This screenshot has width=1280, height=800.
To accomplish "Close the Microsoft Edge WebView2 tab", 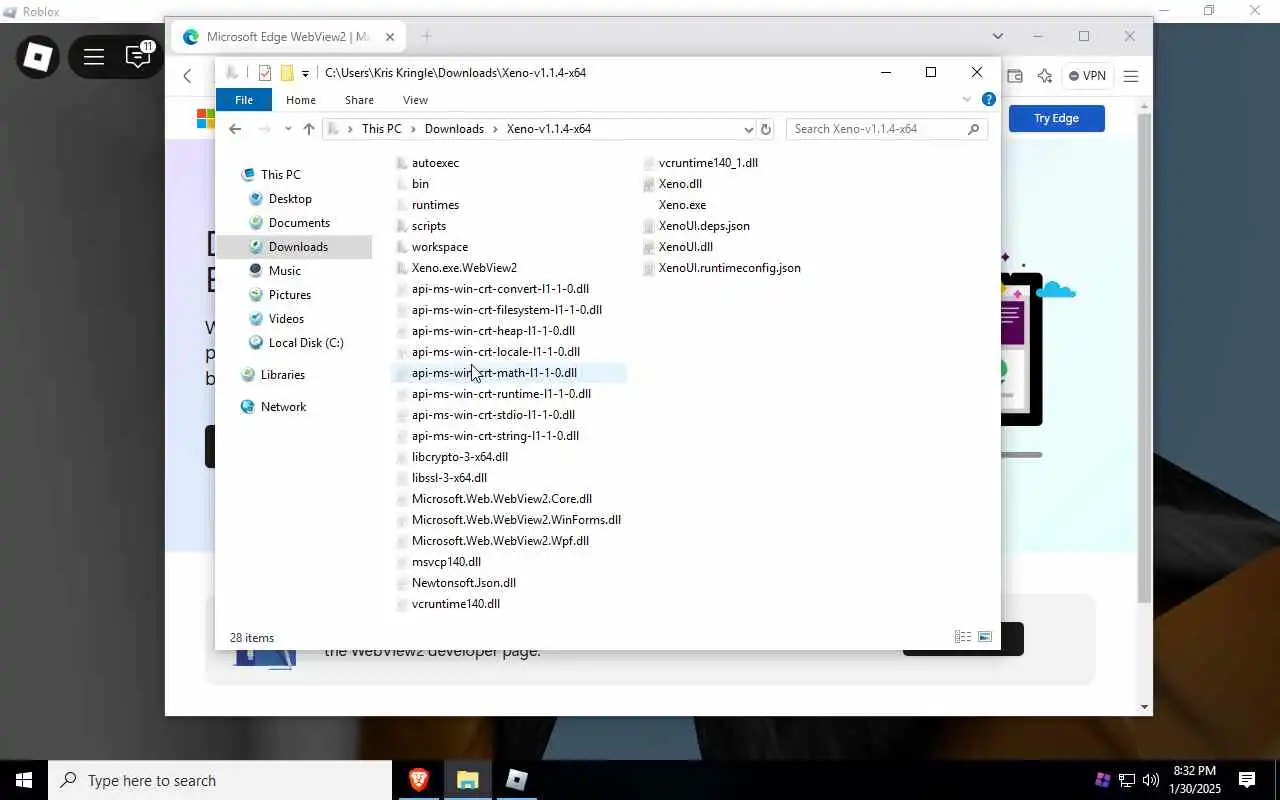I will coord(390,37).
